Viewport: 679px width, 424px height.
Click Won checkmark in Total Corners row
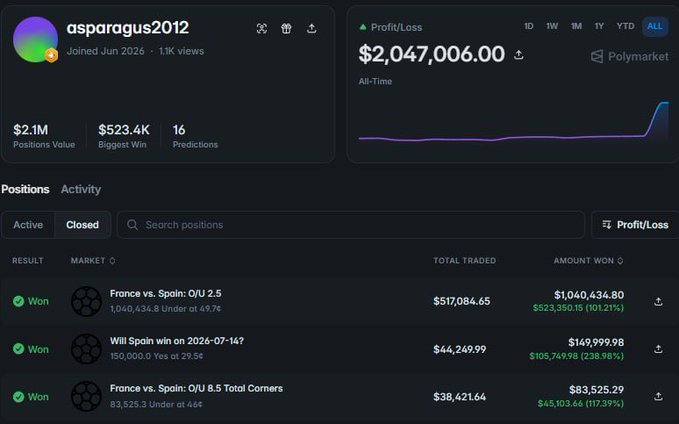tap(18, 397)
